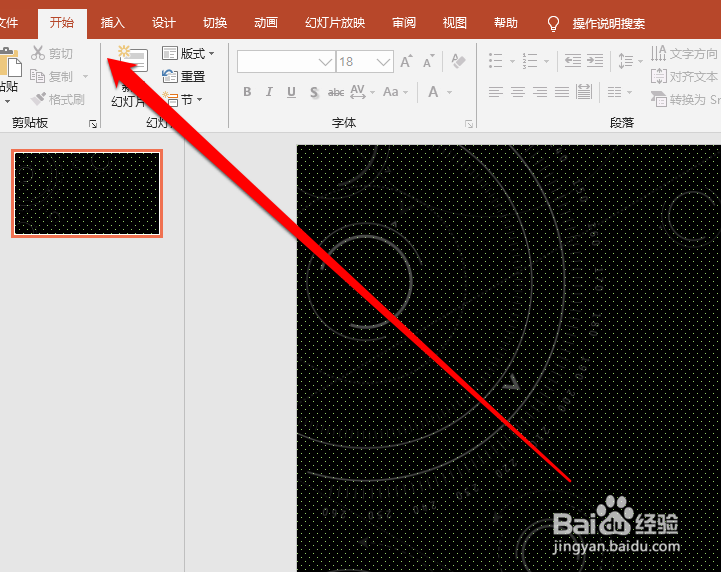Click the convert to SmartArt button
The height and width of the screenshot is (572, 721).
coord(685,99)
